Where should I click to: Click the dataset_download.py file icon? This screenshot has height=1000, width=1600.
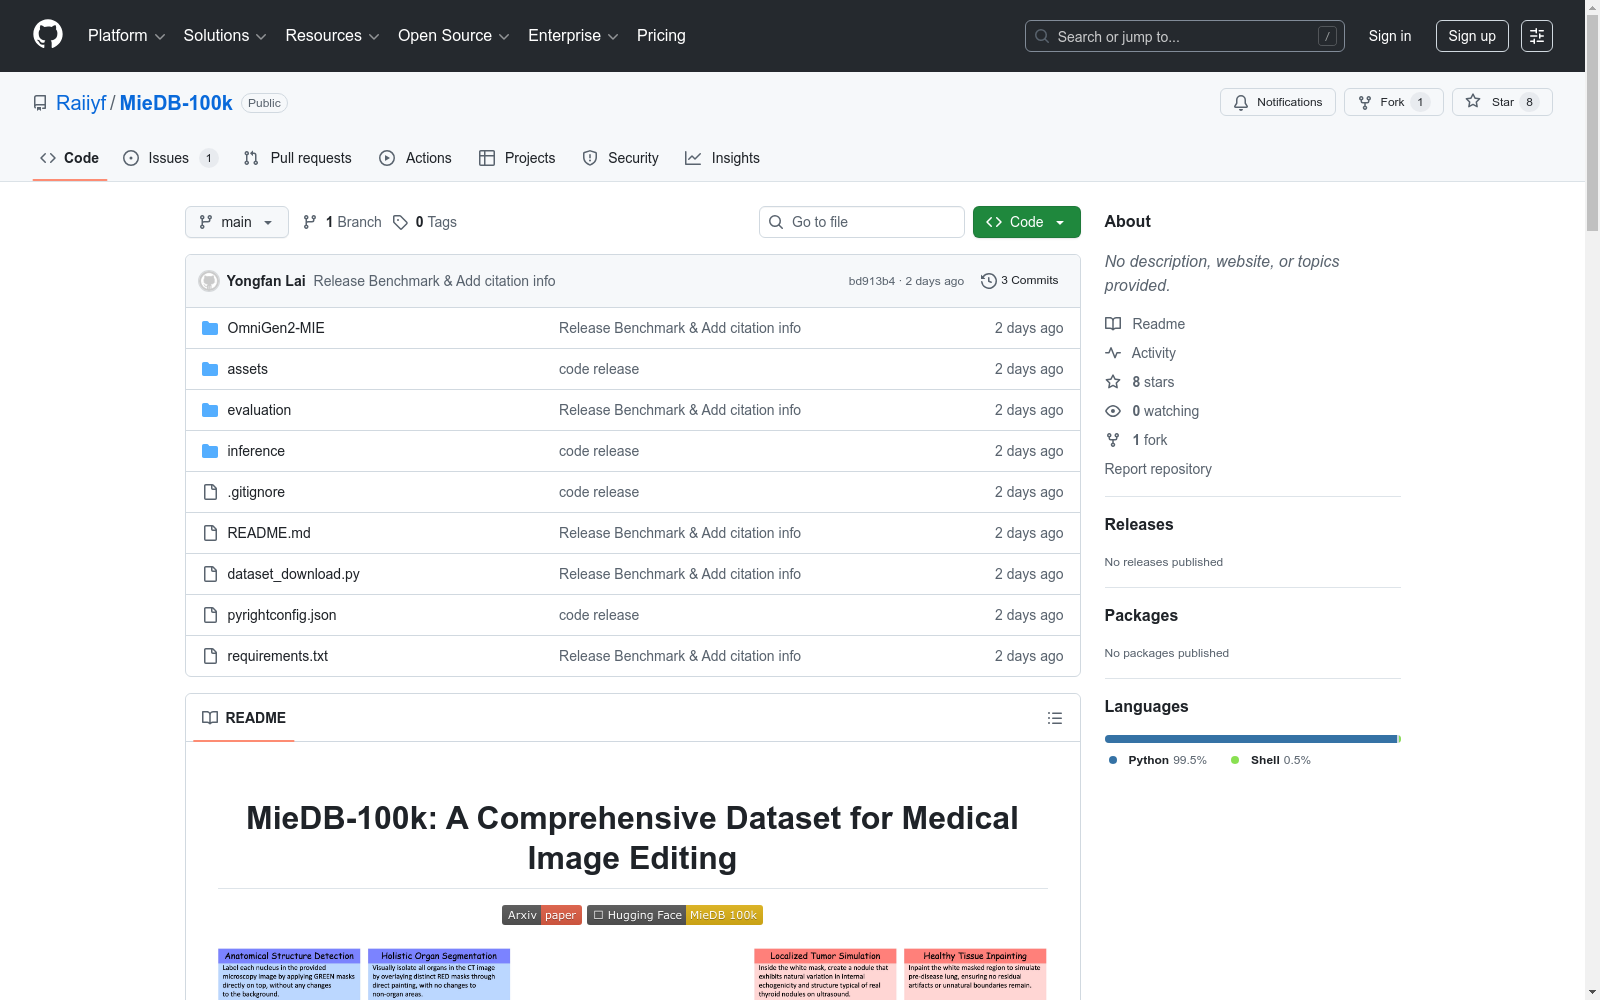pos(210,574)
